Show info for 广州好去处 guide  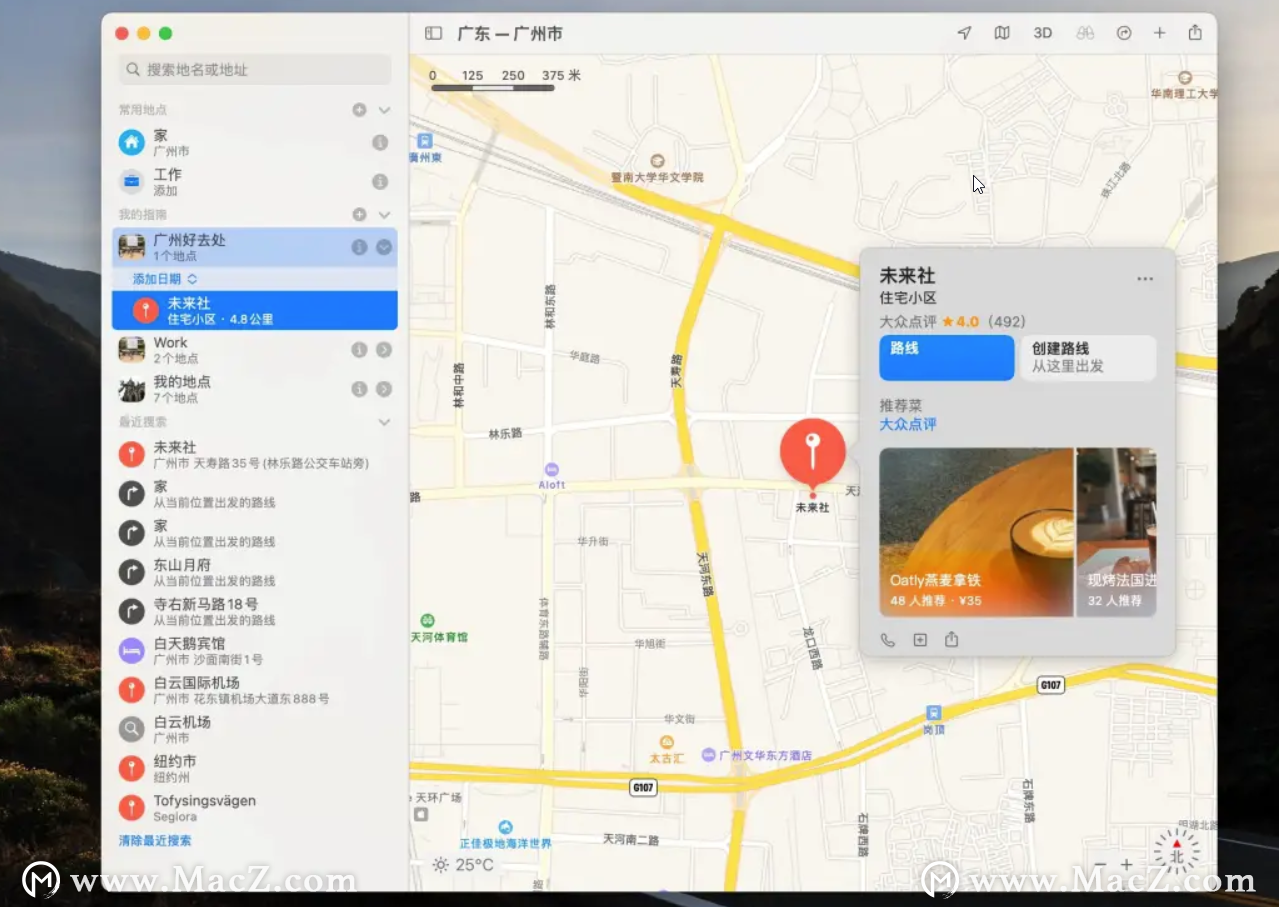click(359, 247)
